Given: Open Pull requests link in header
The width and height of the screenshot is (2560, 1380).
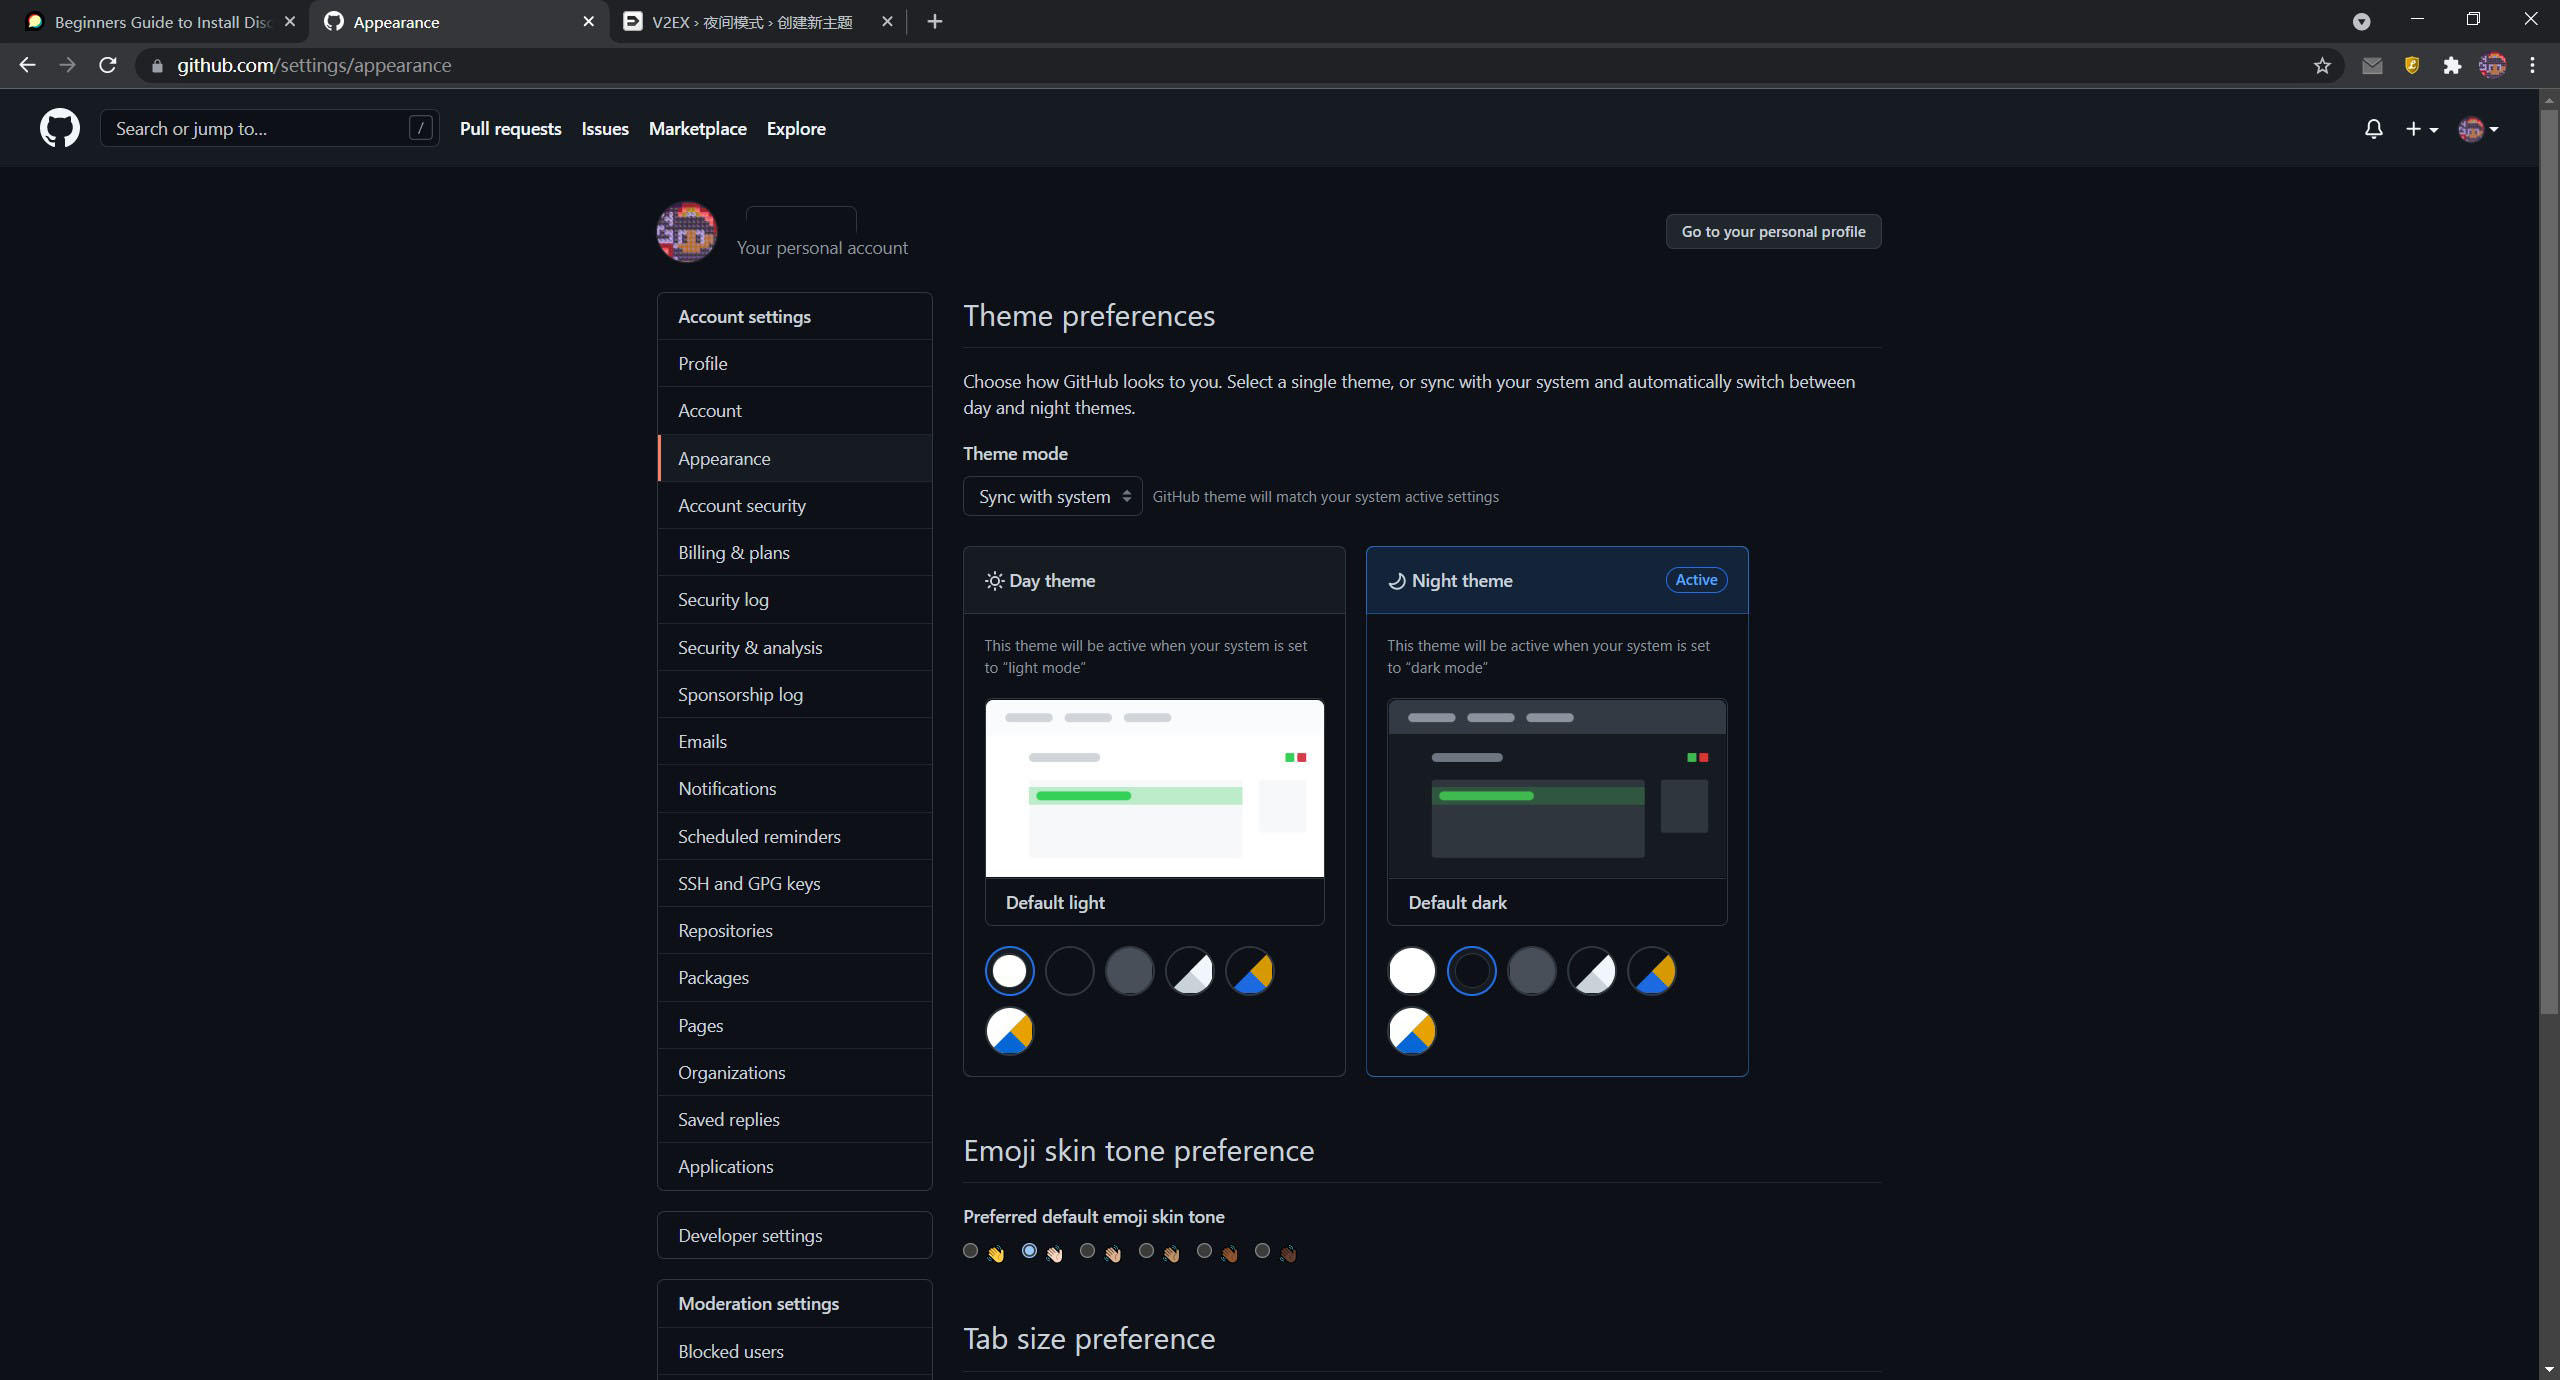Looking at the screenshot, I should point(510,129).
